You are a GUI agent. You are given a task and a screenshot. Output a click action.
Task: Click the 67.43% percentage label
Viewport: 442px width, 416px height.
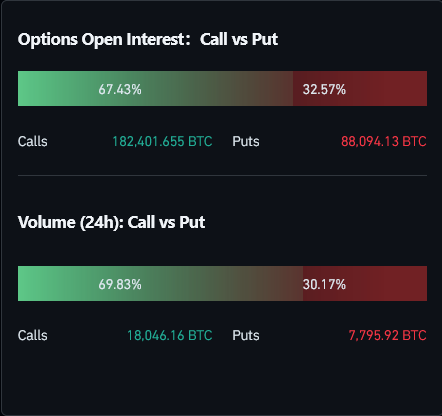click(120, 89)
